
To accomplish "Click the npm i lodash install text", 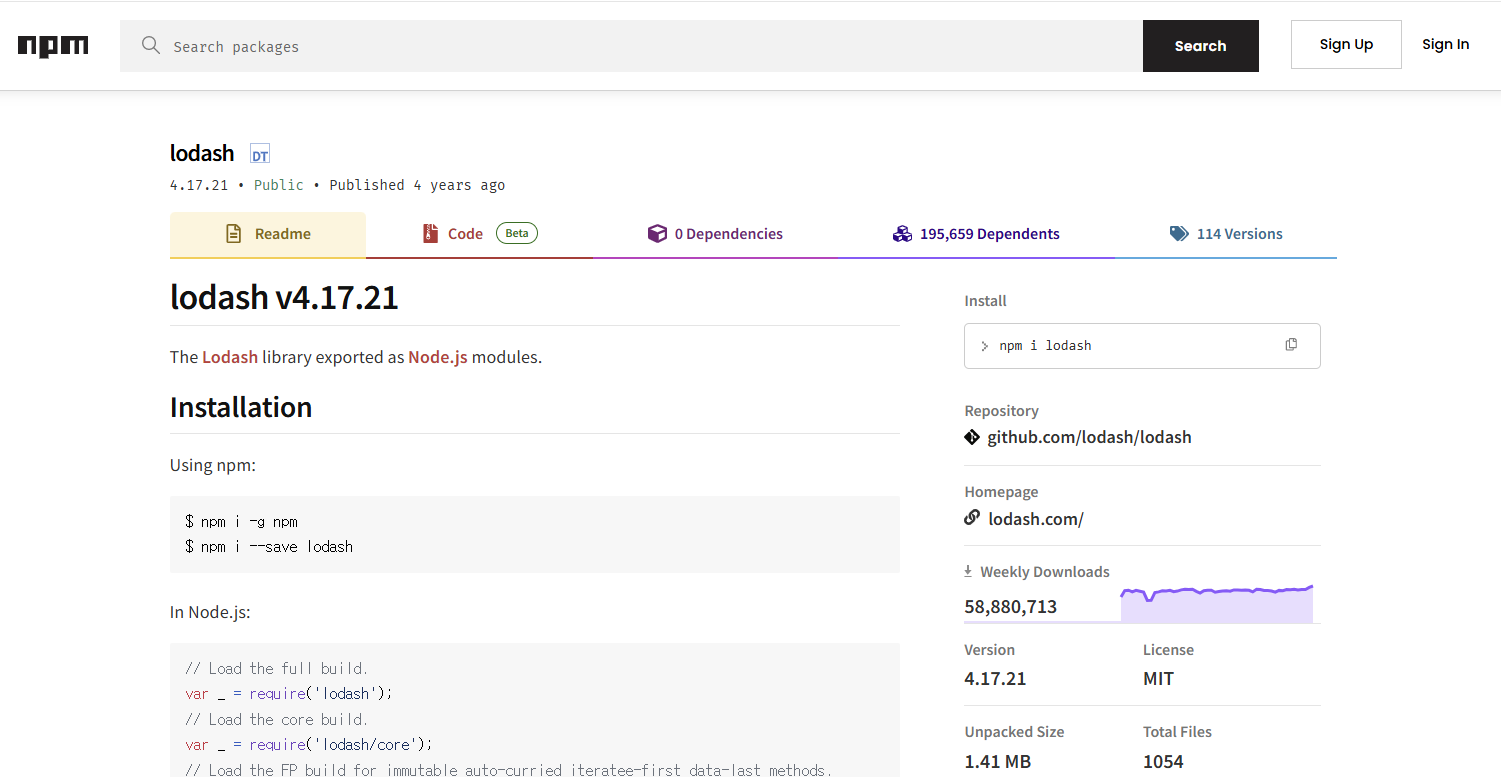I will (x=1045, y=345).
